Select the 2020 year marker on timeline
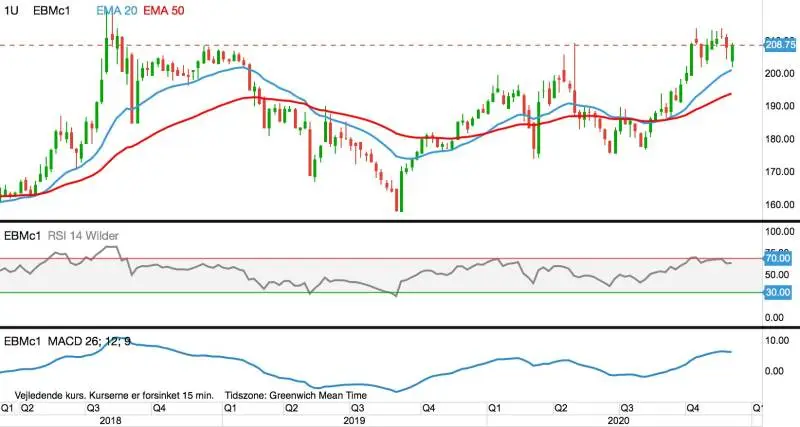800x427 pixels. click(618, 421)
